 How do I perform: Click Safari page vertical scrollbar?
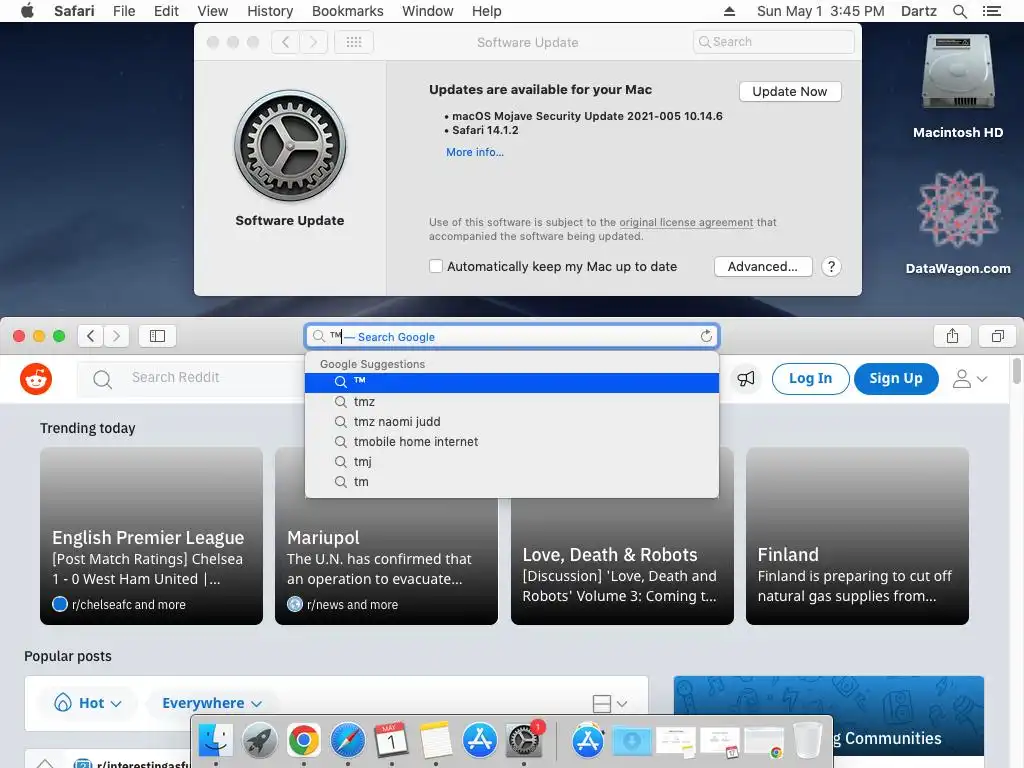[x=1017, y=371]
